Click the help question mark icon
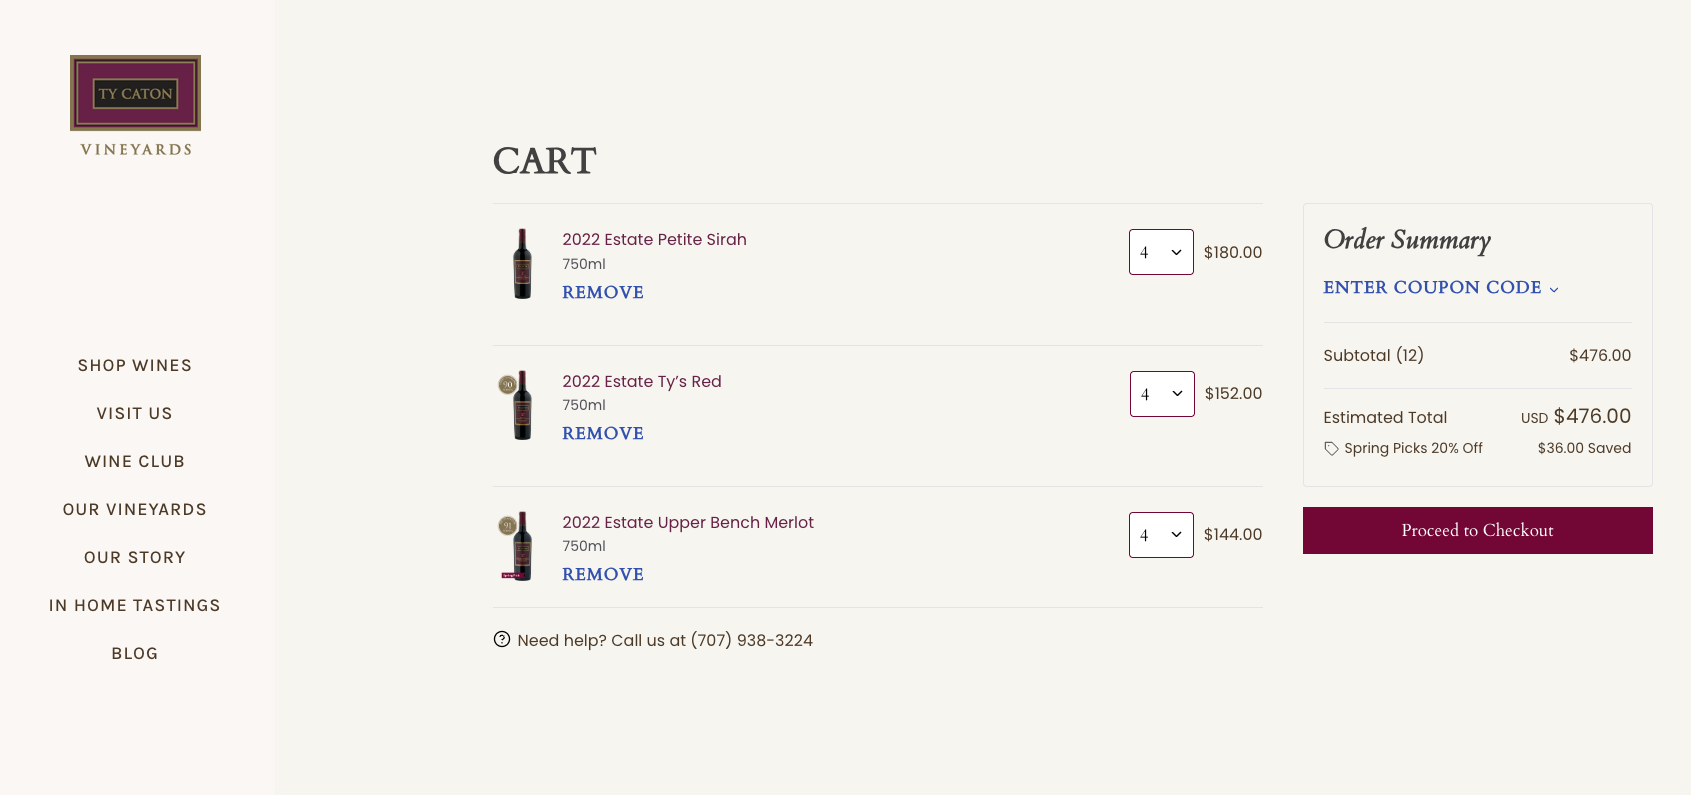Viewport: 1691px width, 795px height. [x=502, y=639]
